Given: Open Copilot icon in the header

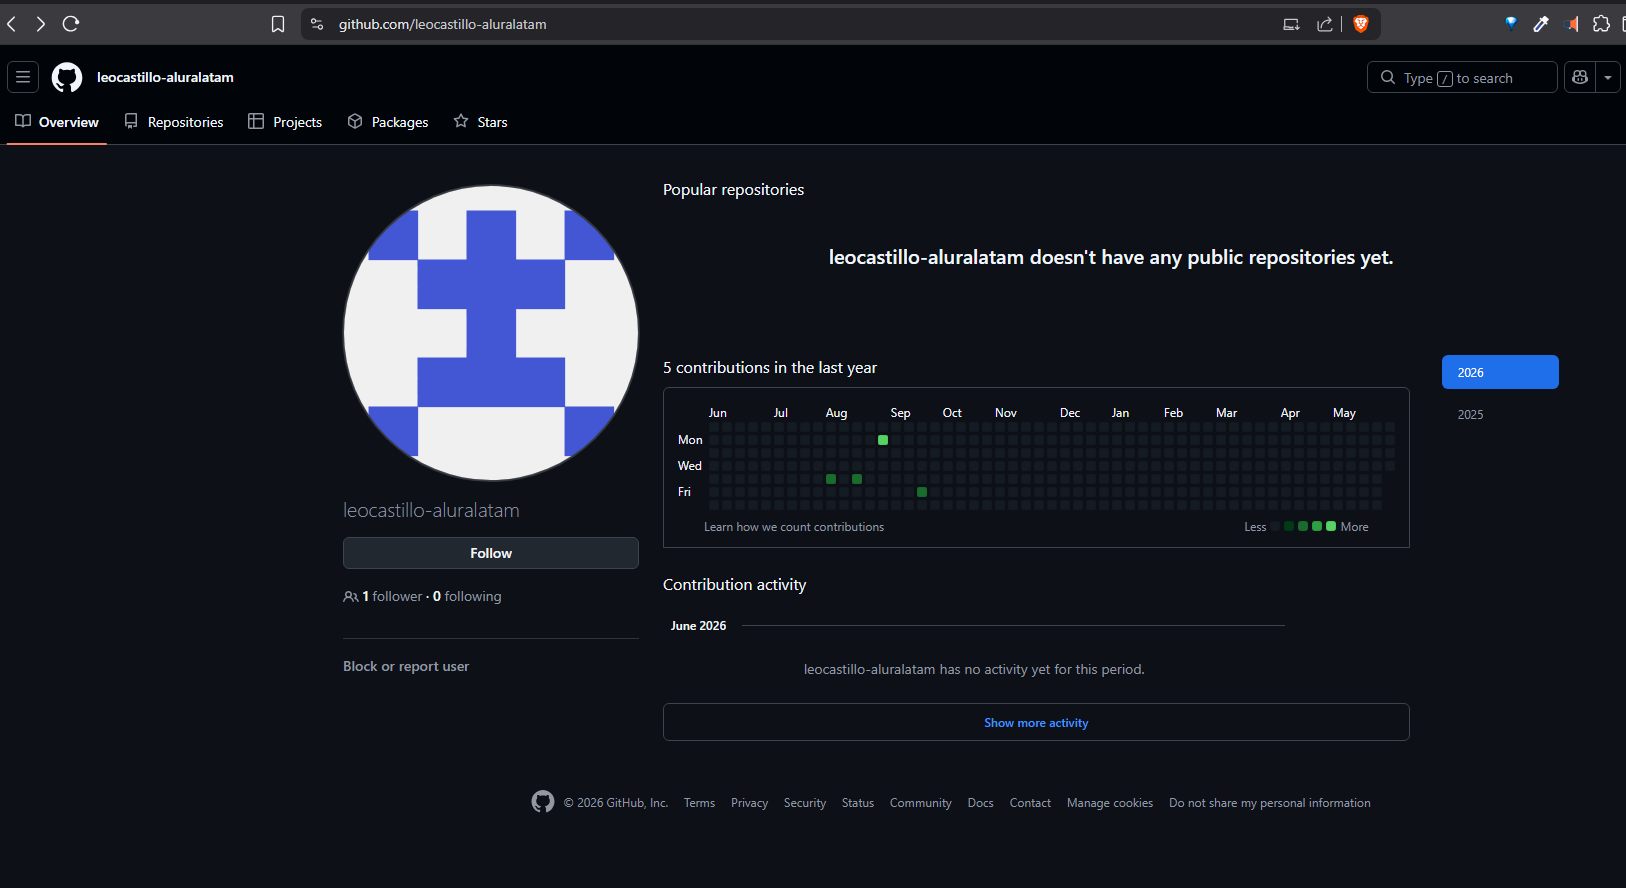Looking at the screenshot, I should point(1580,77).
